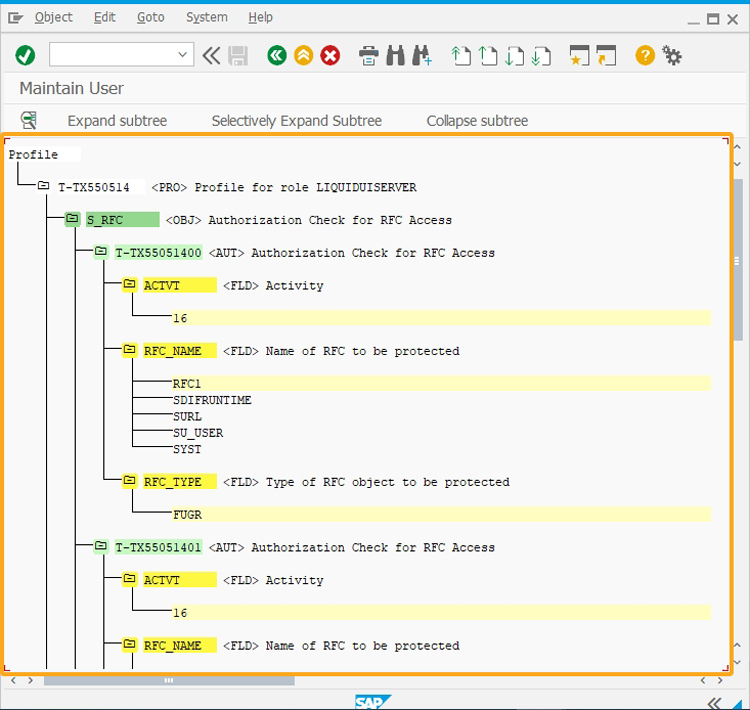Click the PRO Profile for role LIQUIDUISERVER text
The image size is (750, 710).
pyautogui.click(x=284, y=187)
